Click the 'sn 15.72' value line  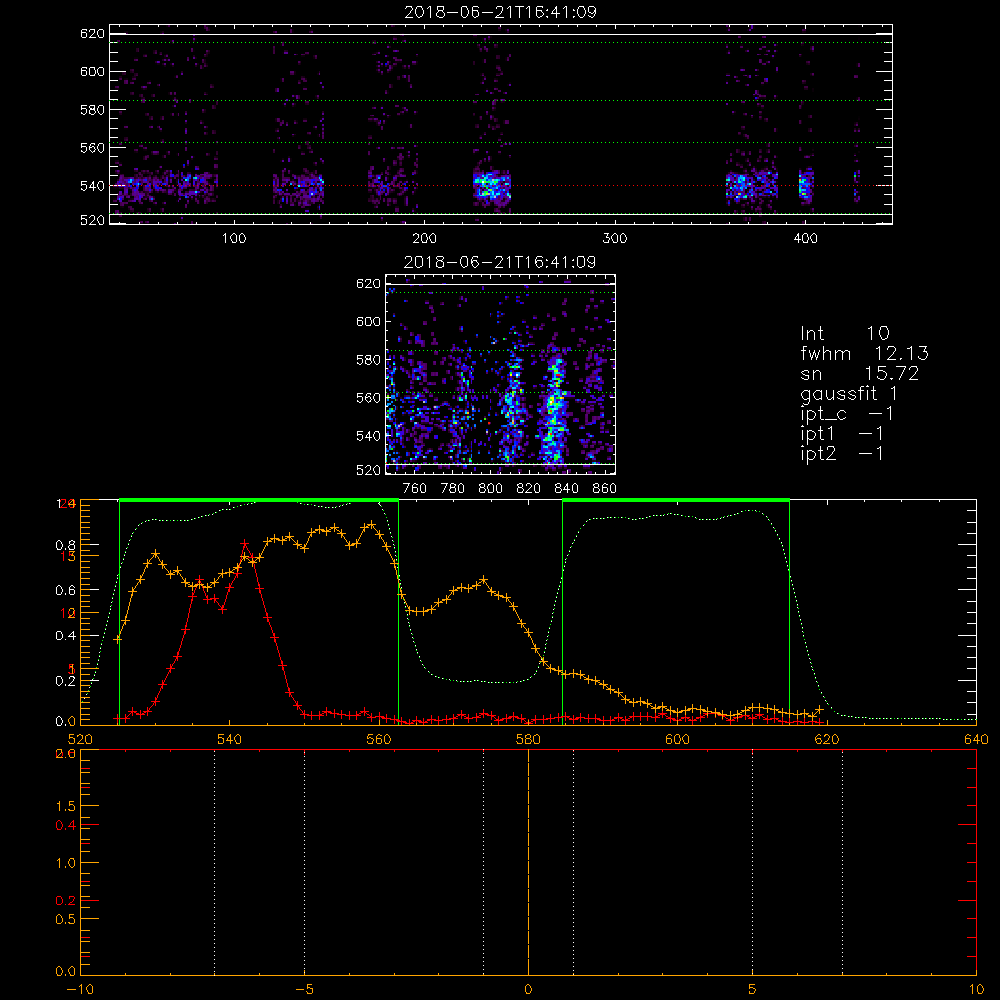coord(859,373)
